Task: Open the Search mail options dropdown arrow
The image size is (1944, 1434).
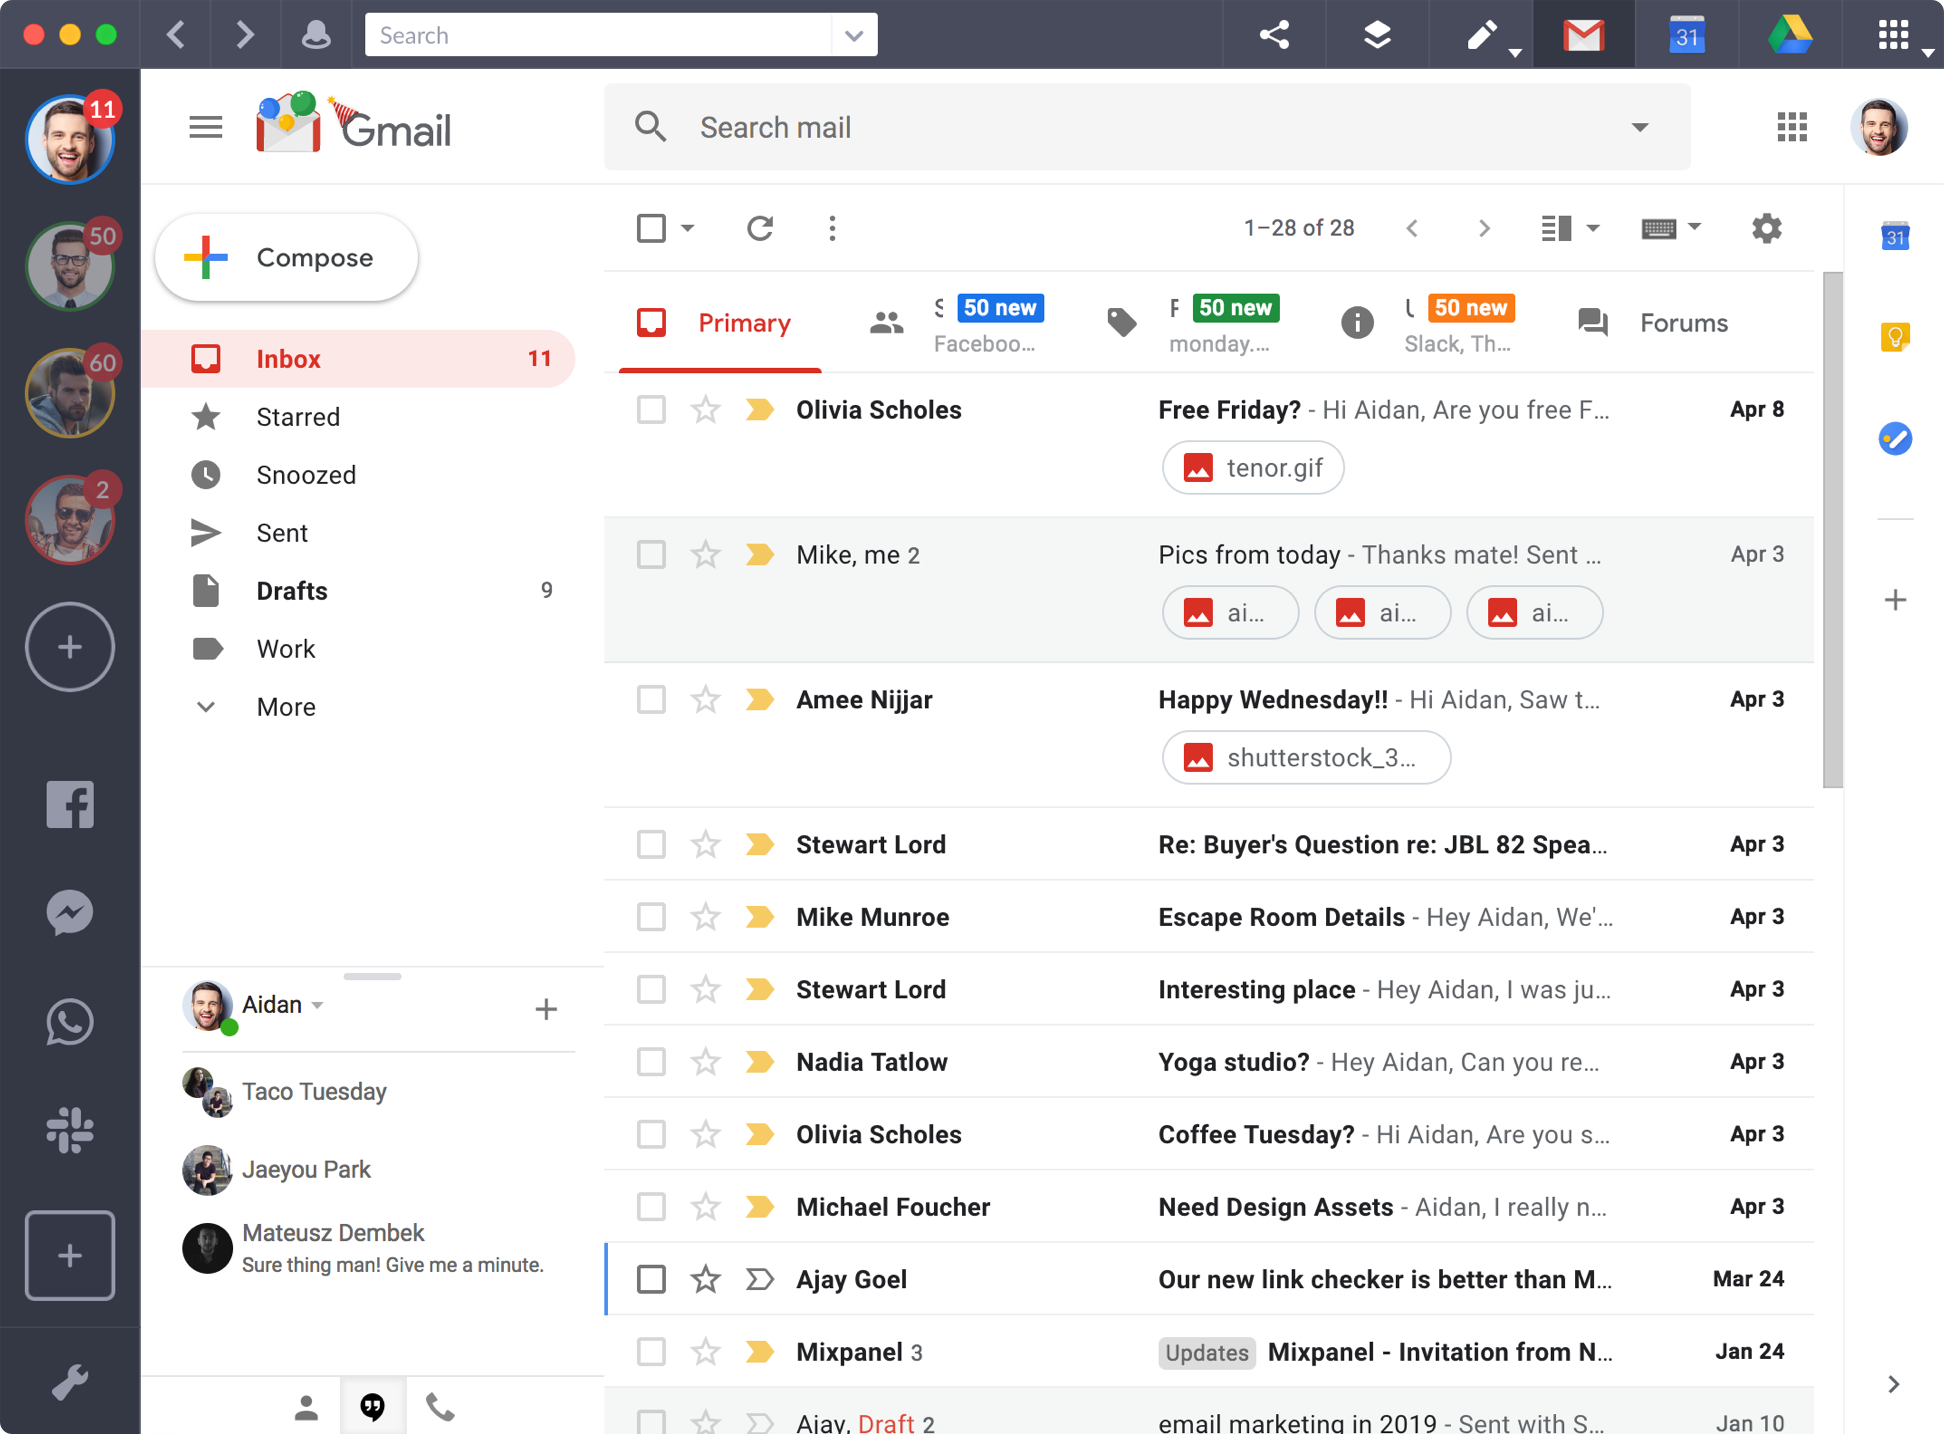Action: pos(1640,127)
